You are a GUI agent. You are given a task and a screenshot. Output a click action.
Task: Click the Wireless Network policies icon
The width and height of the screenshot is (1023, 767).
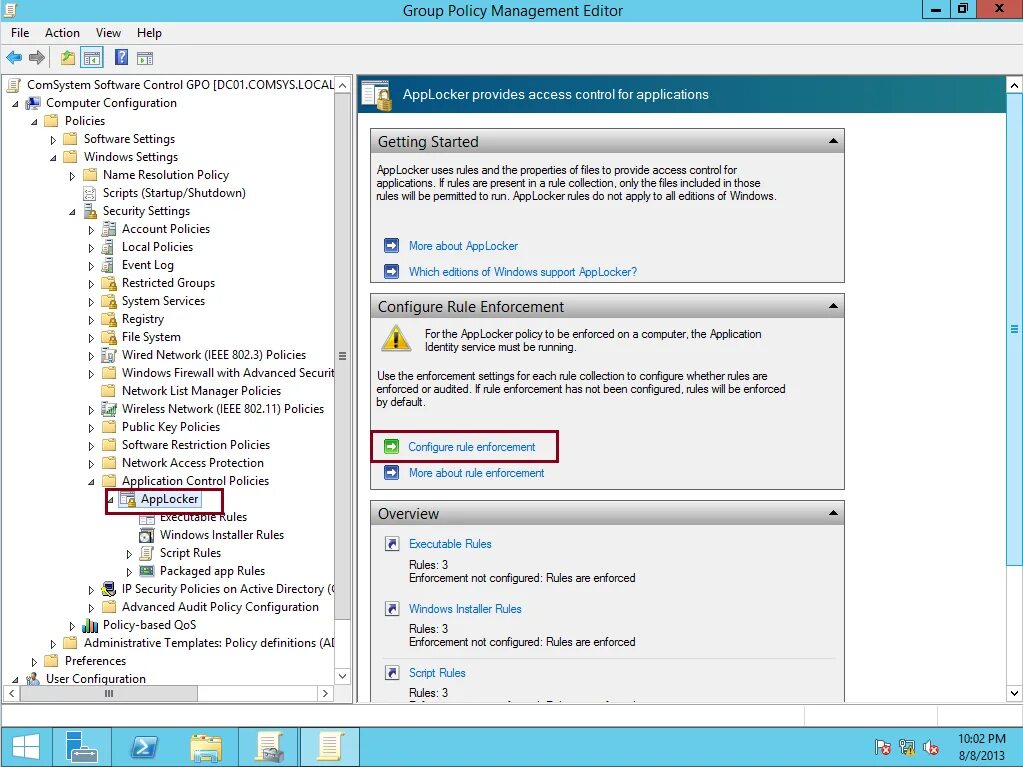coord(109,409)
